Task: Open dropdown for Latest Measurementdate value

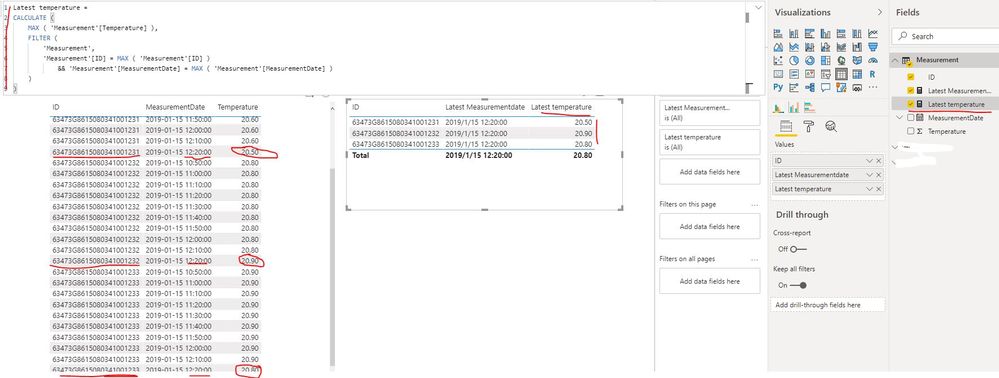Action: [869, 175]
